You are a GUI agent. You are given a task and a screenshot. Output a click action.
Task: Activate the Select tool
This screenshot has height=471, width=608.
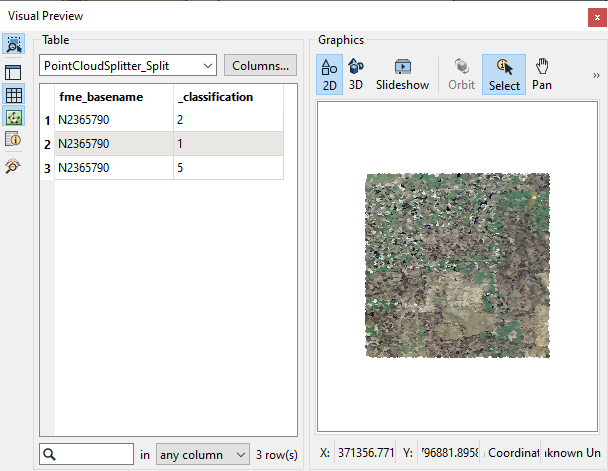(504, 74)
